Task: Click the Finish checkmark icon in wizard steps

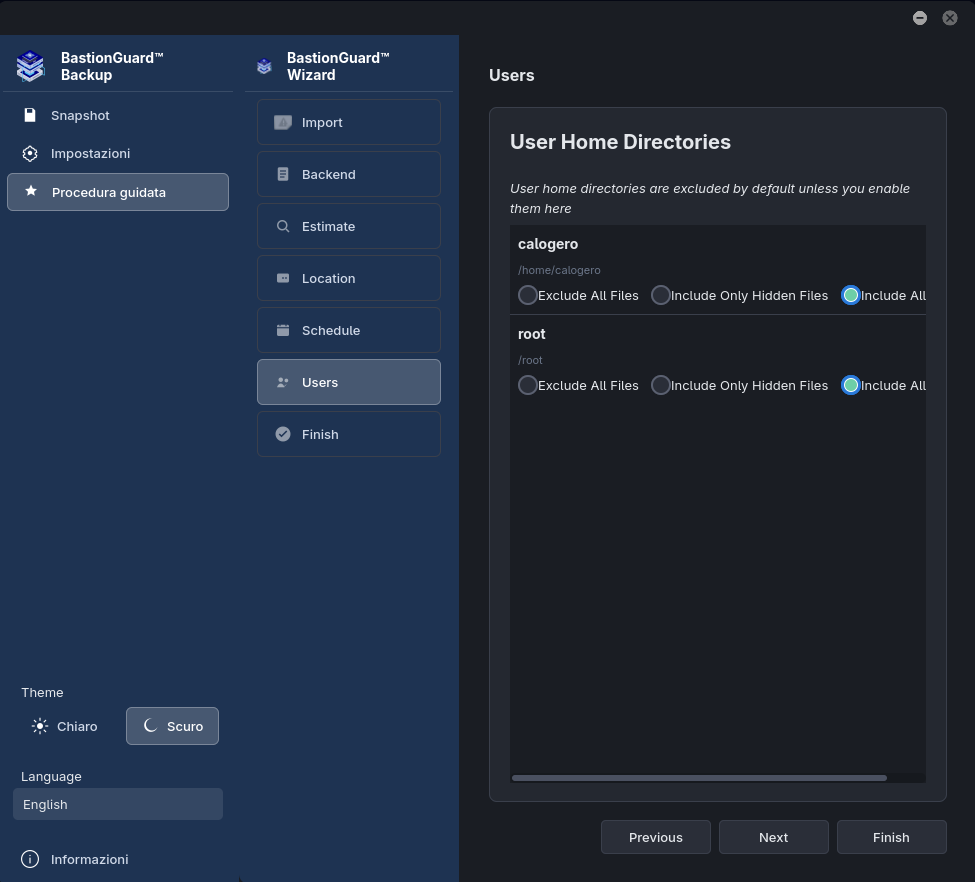Action: [283, 434]
